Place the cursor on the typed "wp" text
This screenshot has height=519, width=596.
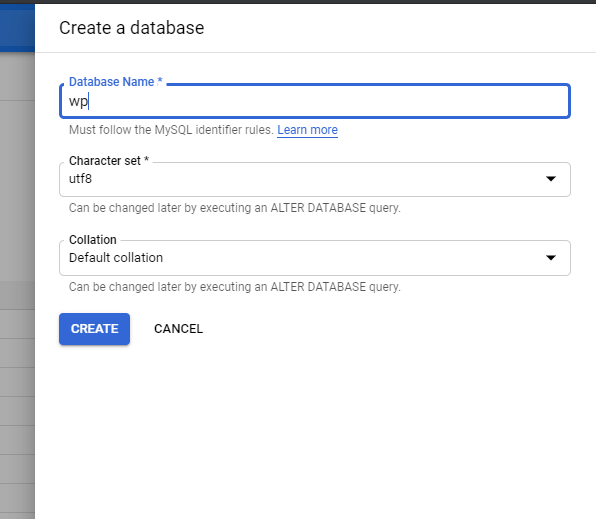pyautogui.click(x=78, y=102)
